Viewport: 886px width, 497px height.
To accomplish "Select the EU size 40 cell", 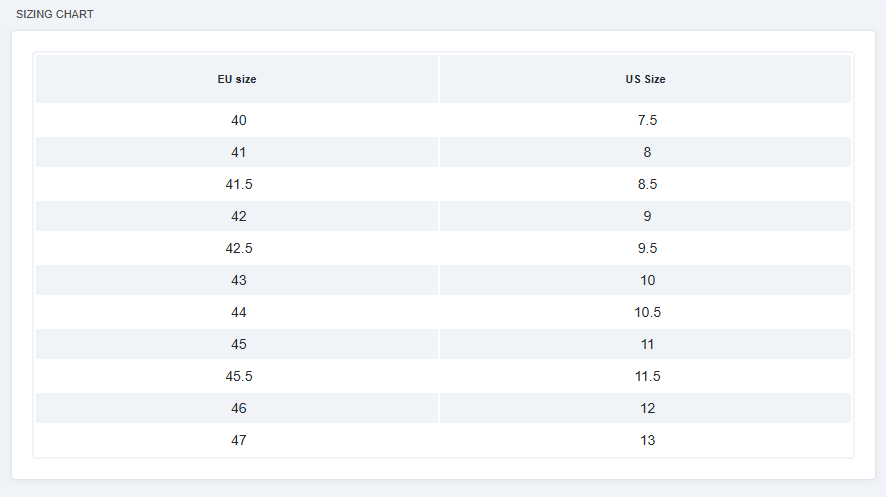I will (238, 120).
